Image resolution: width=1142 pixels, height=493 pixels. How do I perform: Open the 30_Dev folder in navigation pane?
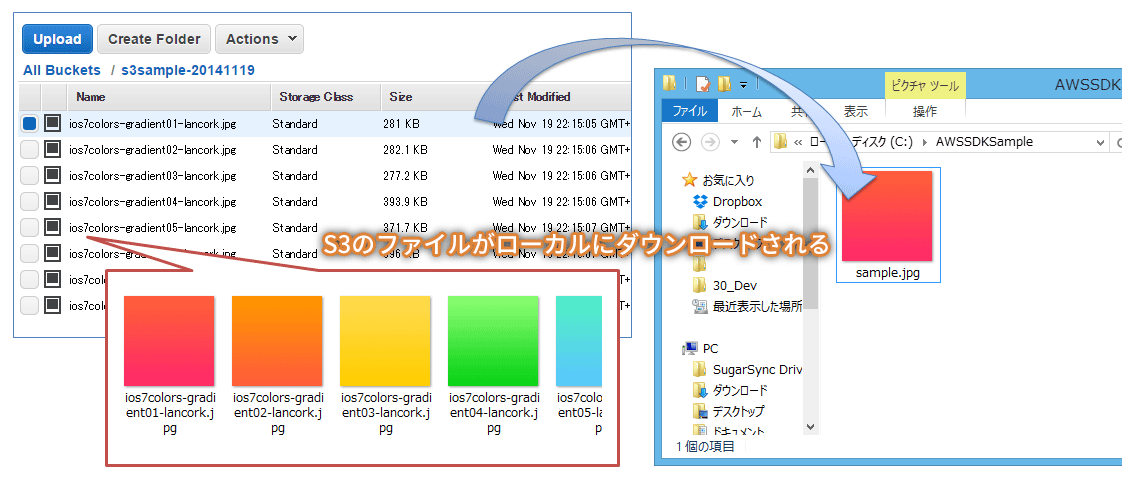734,285
